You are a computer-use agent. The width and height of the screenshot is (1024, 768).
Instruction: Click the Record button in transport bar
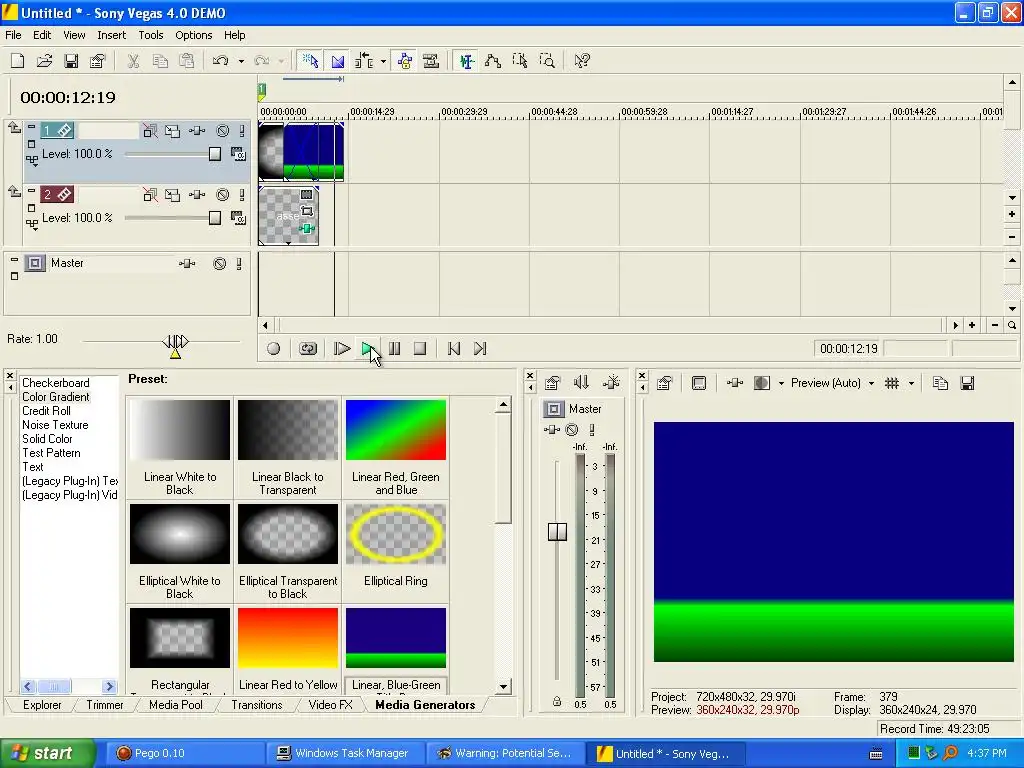coord(273,349)
